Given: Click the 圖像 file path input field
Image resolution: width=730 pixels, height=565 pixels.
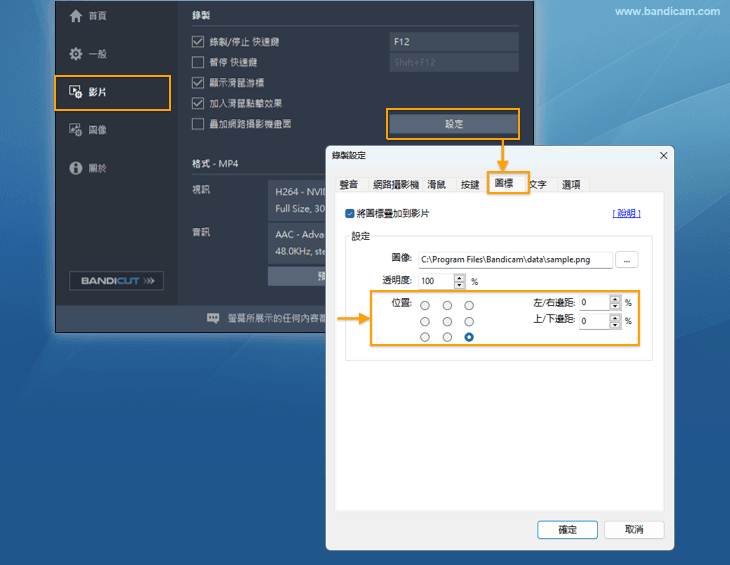Looking at the screenshot, I should coord(514,260).
